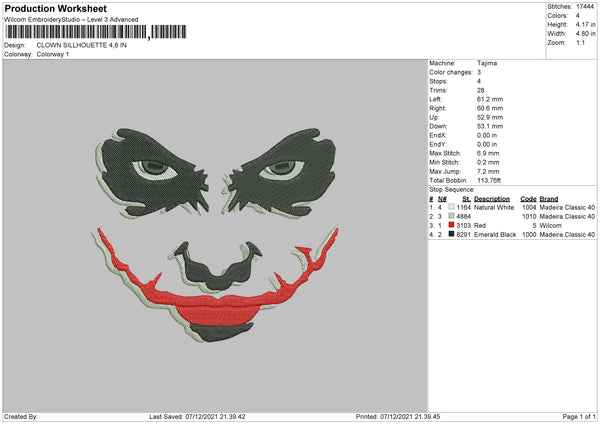The image size is (600, 424).
Task: Click the Production Worksheet title
Action: point(55,8)
